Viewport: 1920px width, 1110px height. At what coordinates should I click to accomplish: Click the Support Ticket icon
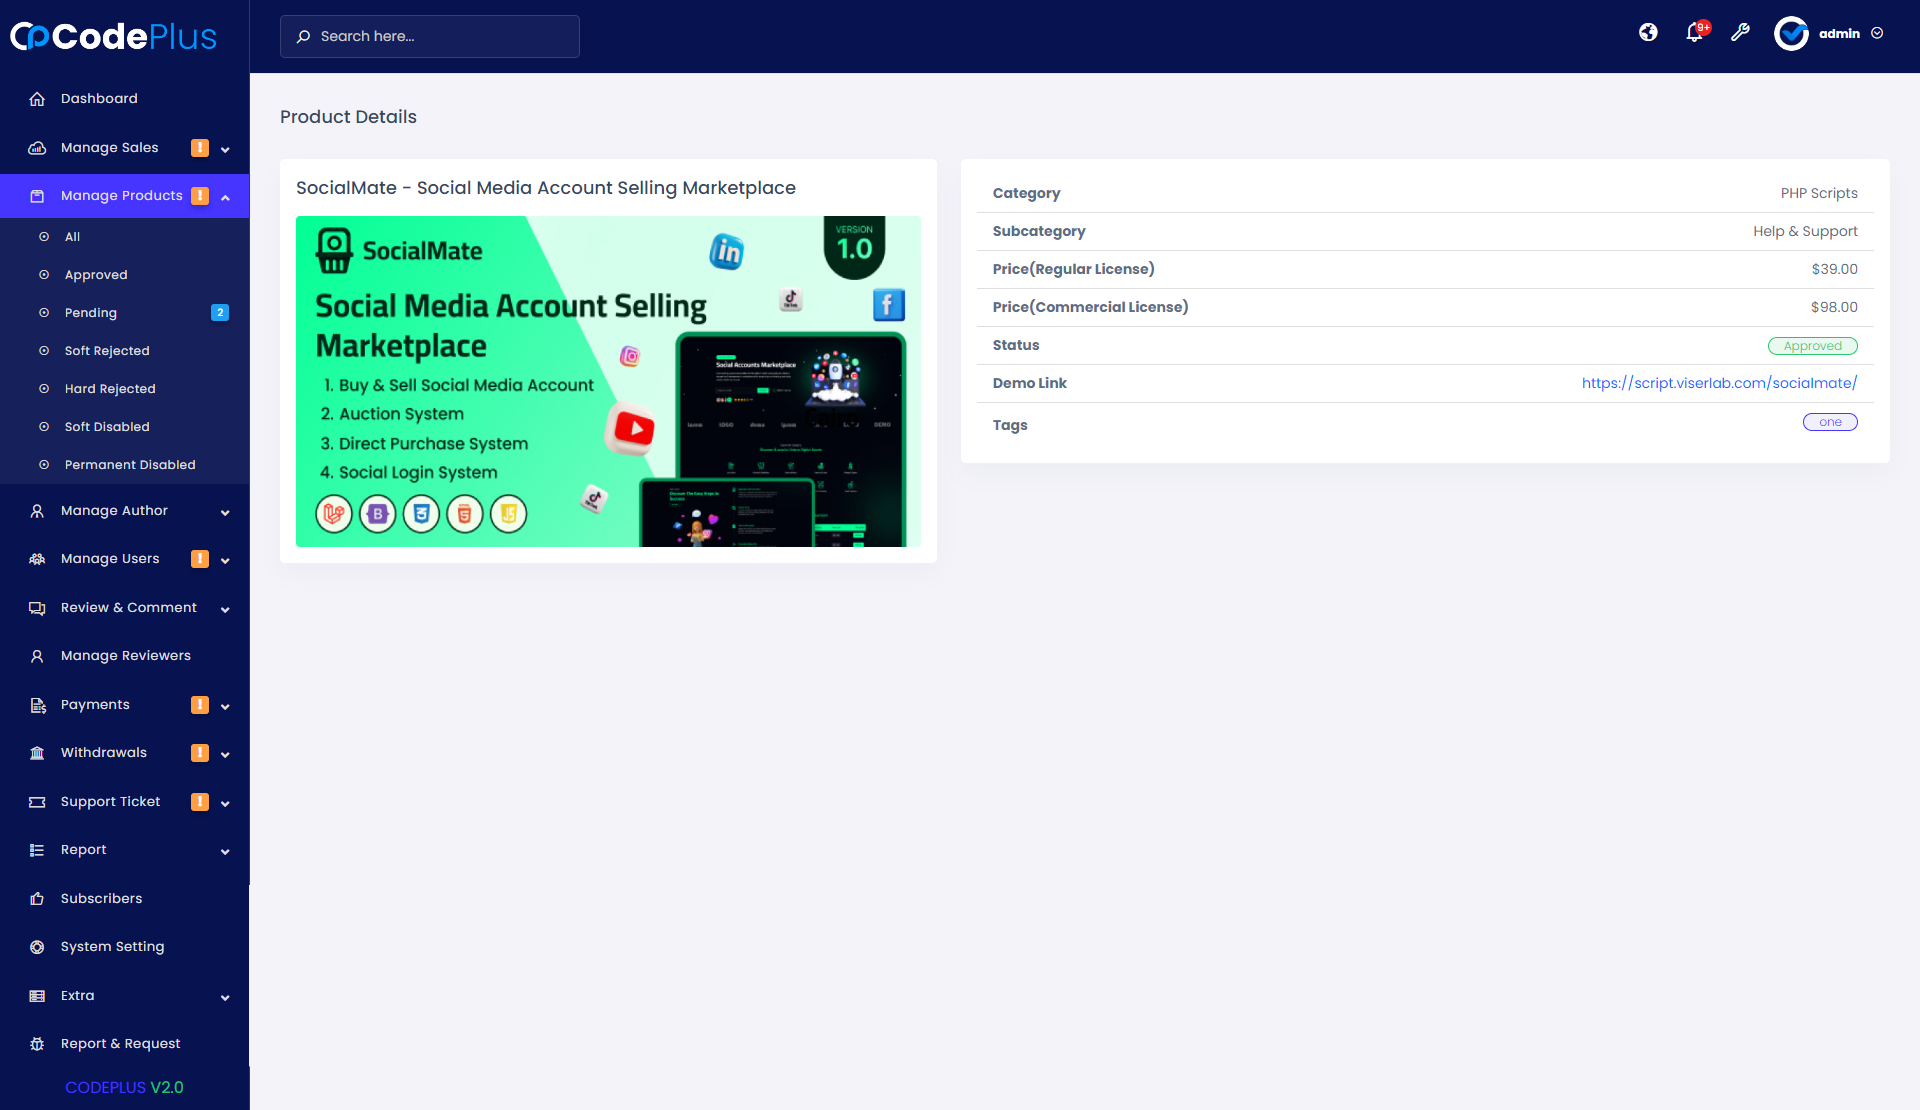[37, 802]
